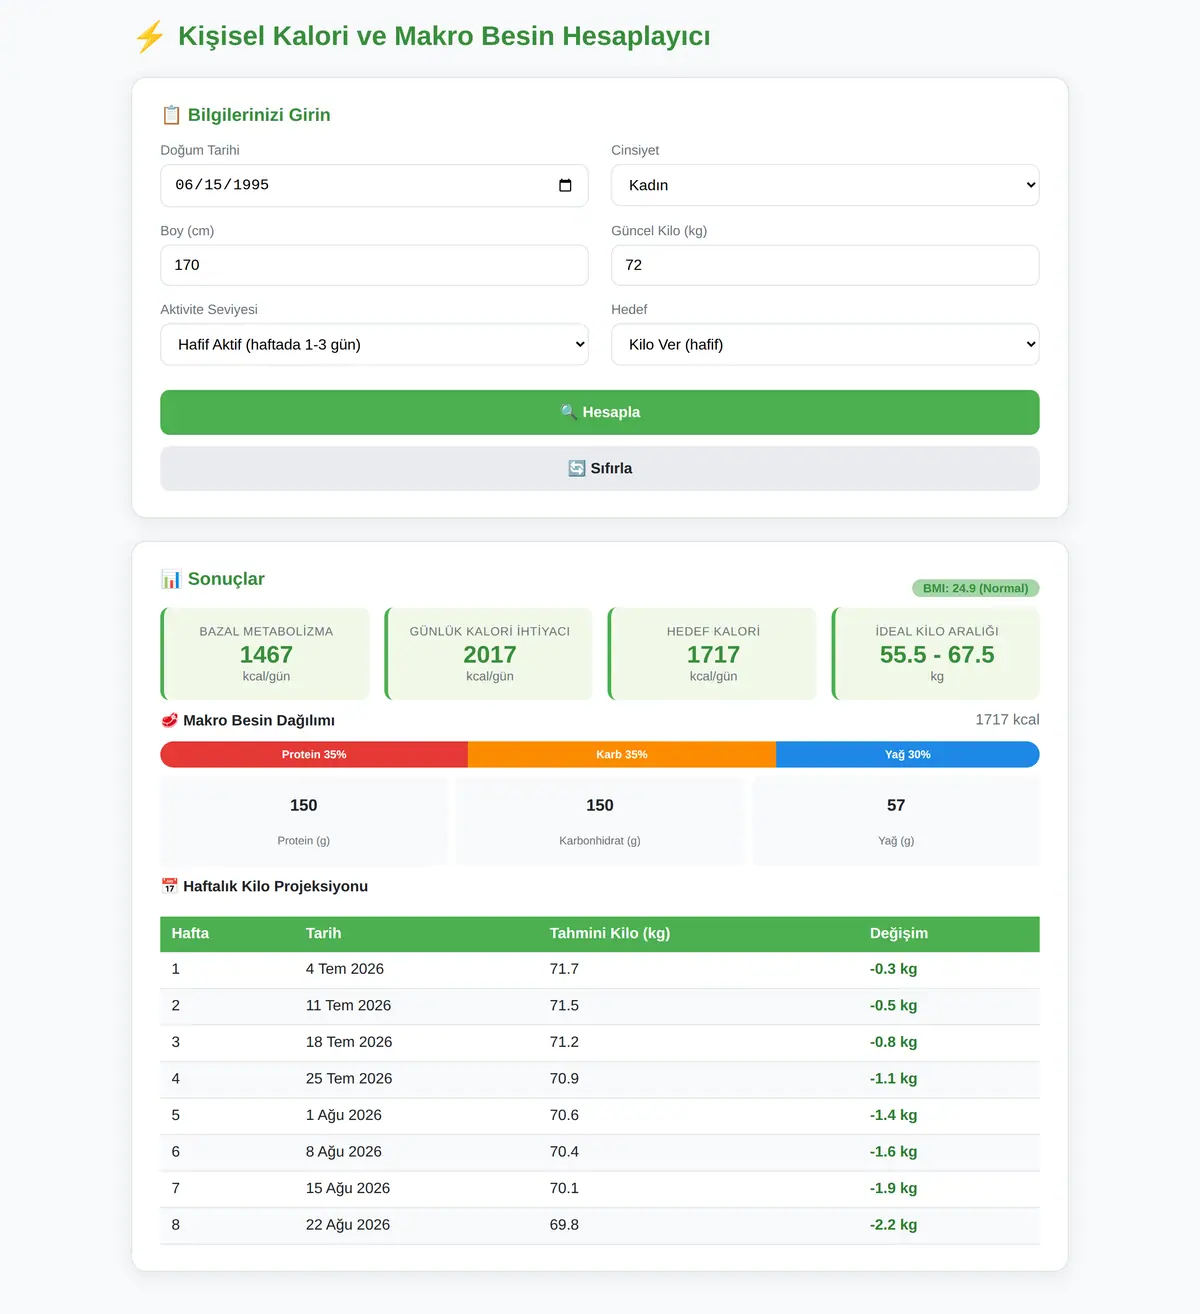The width and height of the screenshot is (1200, 1314).
Task: Click the change value -1.9 kg
Action: point(893,1188)
